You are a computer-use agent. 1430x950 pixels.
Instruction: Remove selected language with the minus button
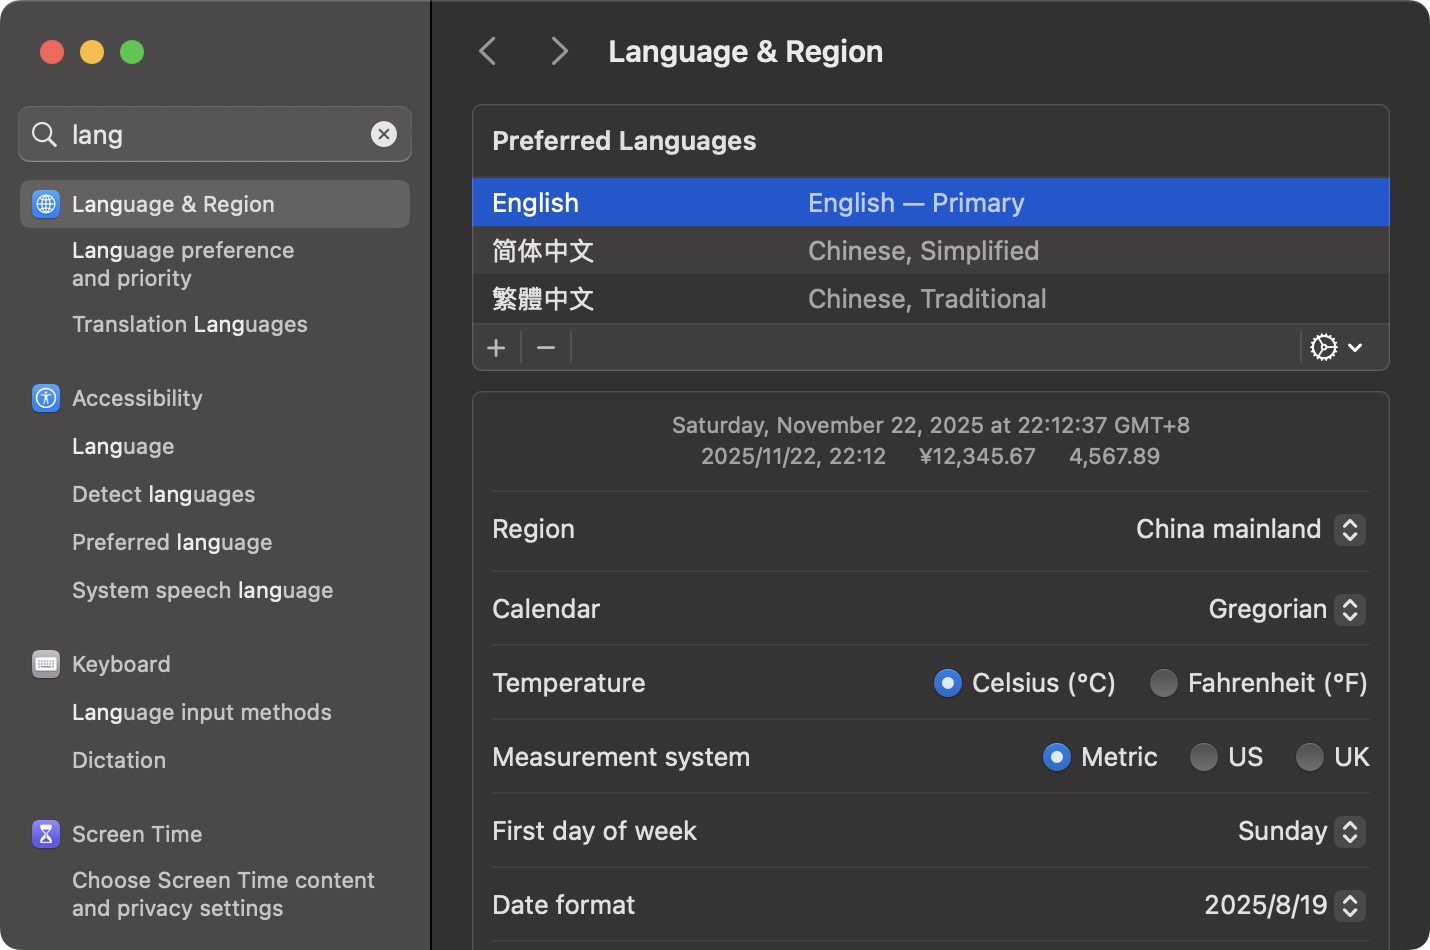click(545, 347)
